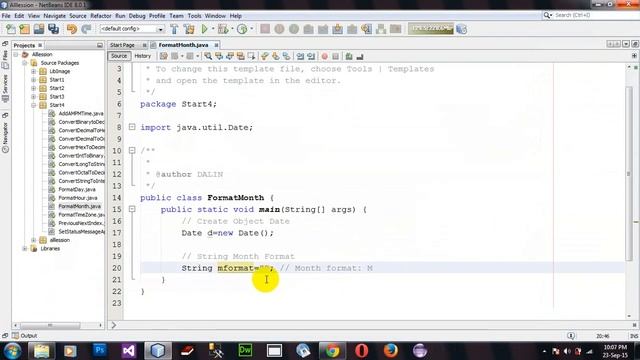Click the New File toolbar icon
Viewport: 640px width, 360px height.
[x=11, y=29]
